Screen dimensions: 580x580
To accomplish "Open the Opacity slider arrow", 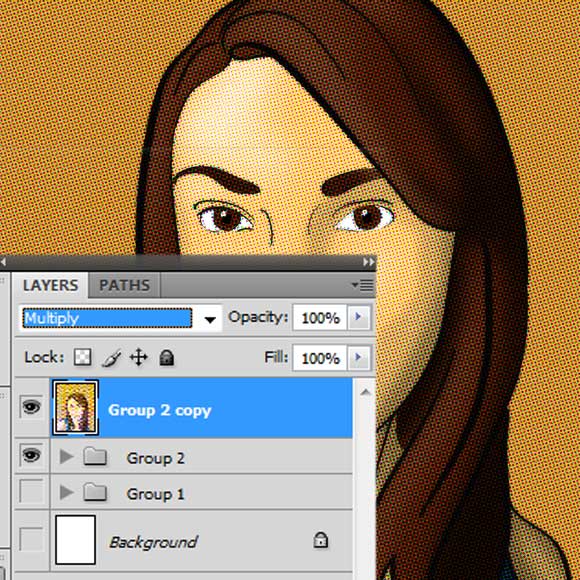I will click(358, 317).
